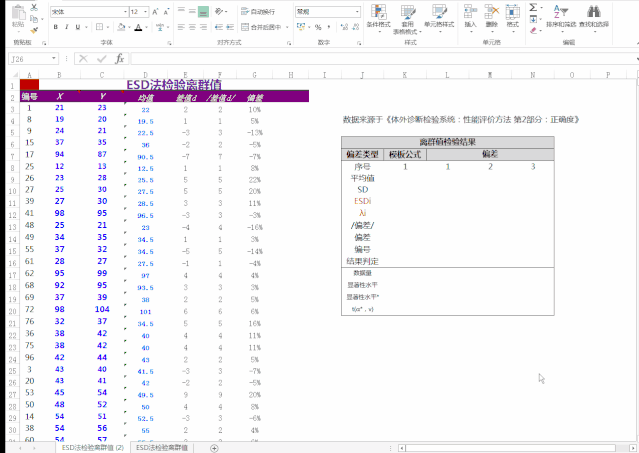Toggle Bold formatting
The width and height of the screenshot is (639, 453).
(x=56, y=28)
